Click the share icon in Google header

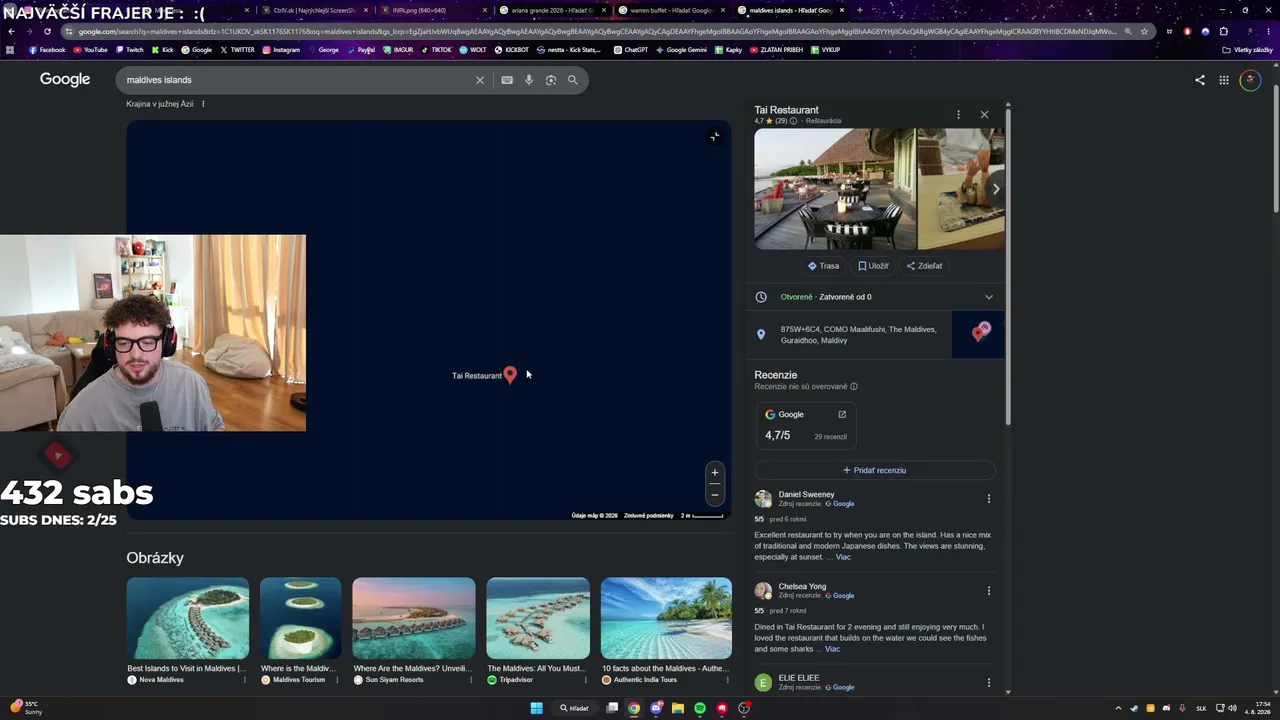[1200, 80]
